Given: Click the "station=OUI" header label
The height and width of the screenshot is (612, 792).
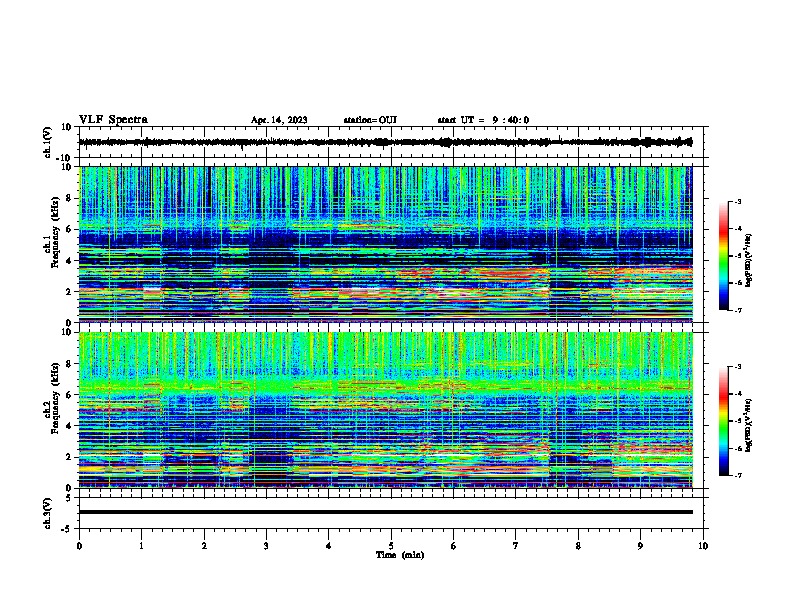Looking at the screenshot, I should click(x=370, y=120).
